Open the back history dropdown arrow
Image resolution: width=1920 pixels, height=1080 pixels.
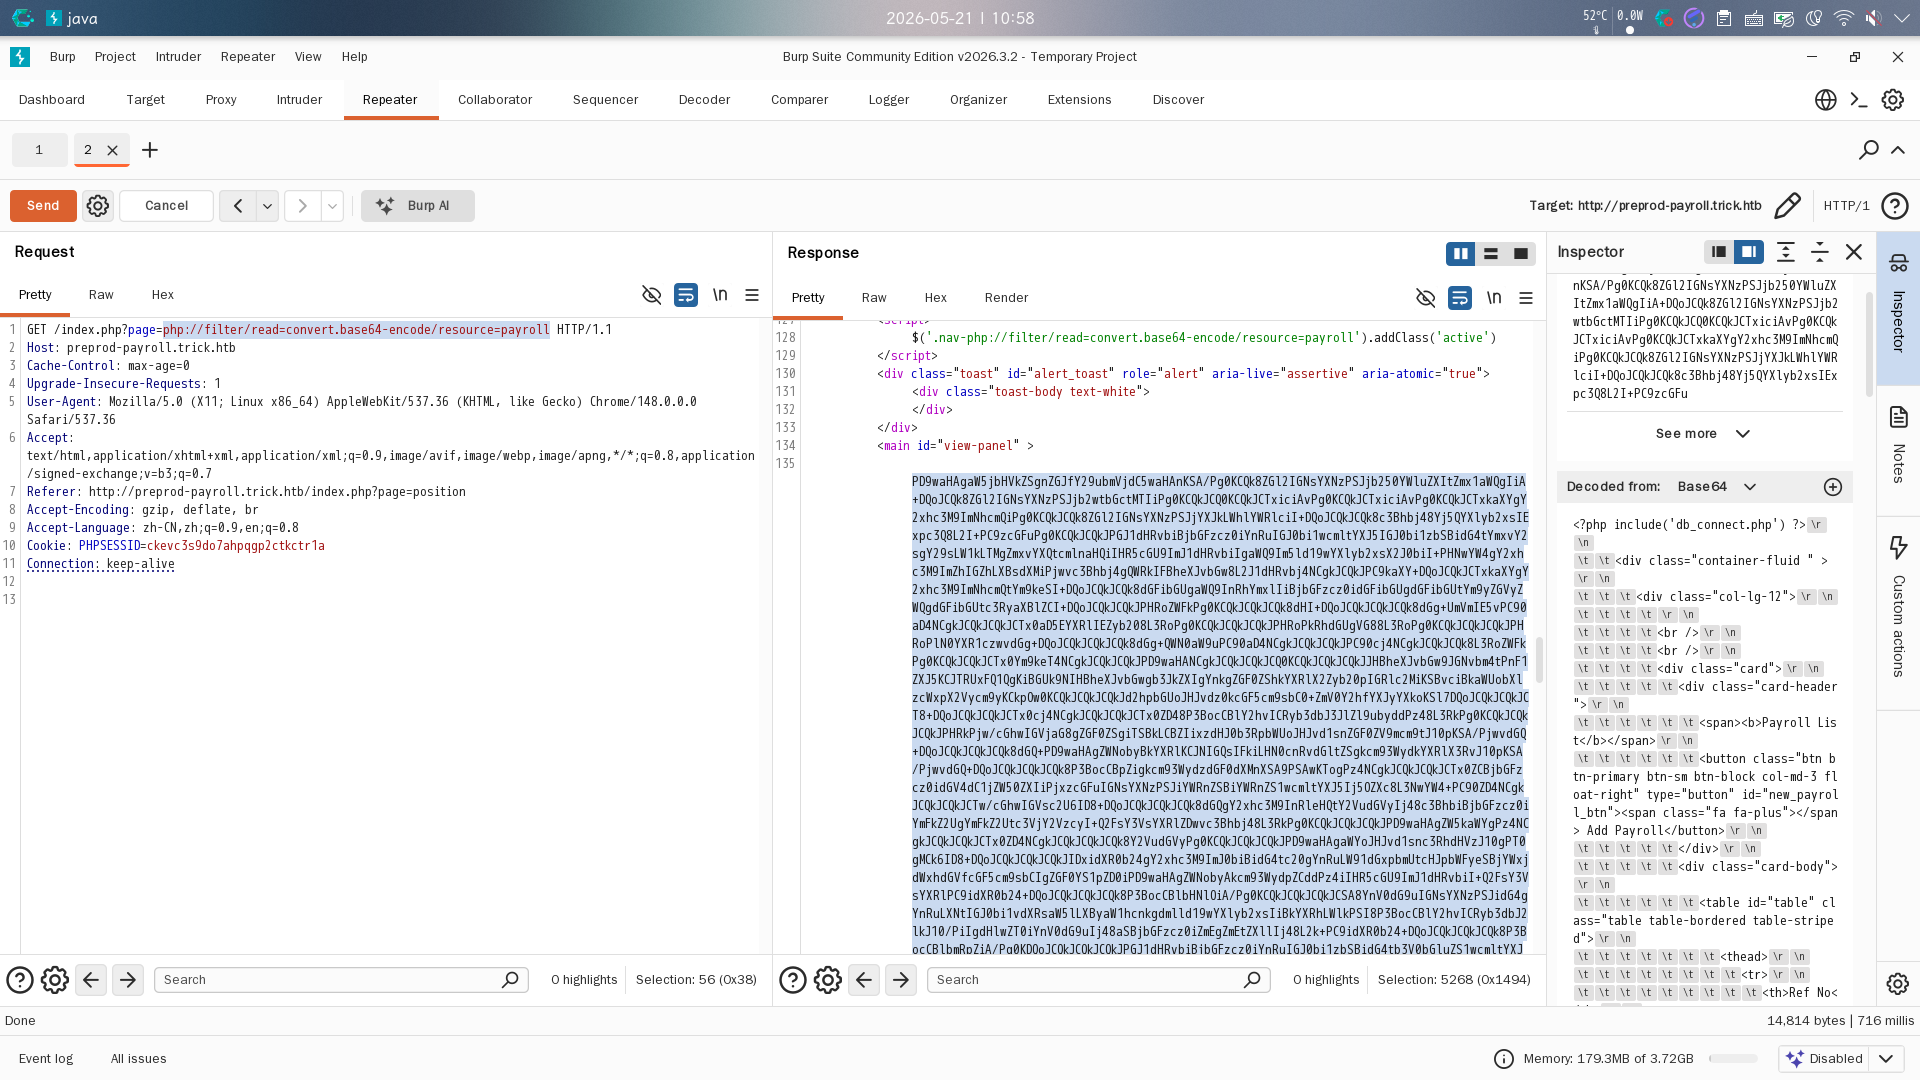click(x=267, y=206)
